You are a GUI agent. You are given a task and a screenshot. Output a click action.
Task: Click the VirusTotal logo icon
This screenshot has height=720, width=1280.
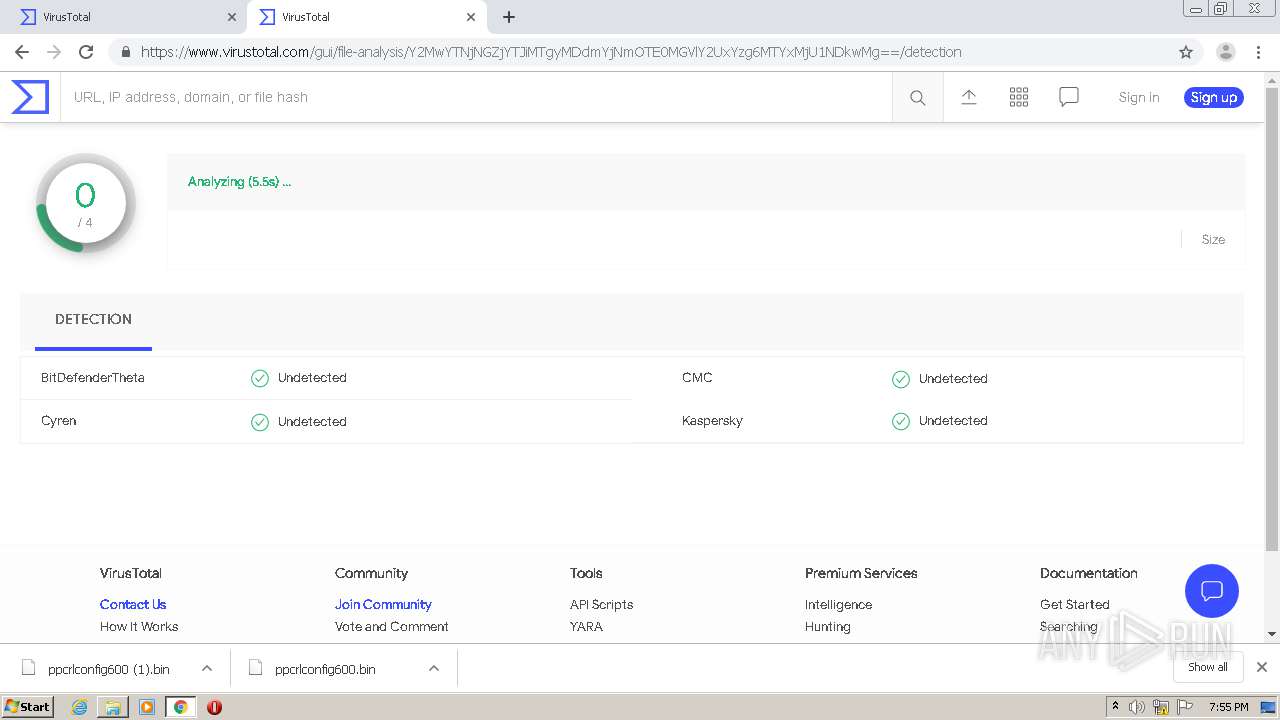click(30, 97)
